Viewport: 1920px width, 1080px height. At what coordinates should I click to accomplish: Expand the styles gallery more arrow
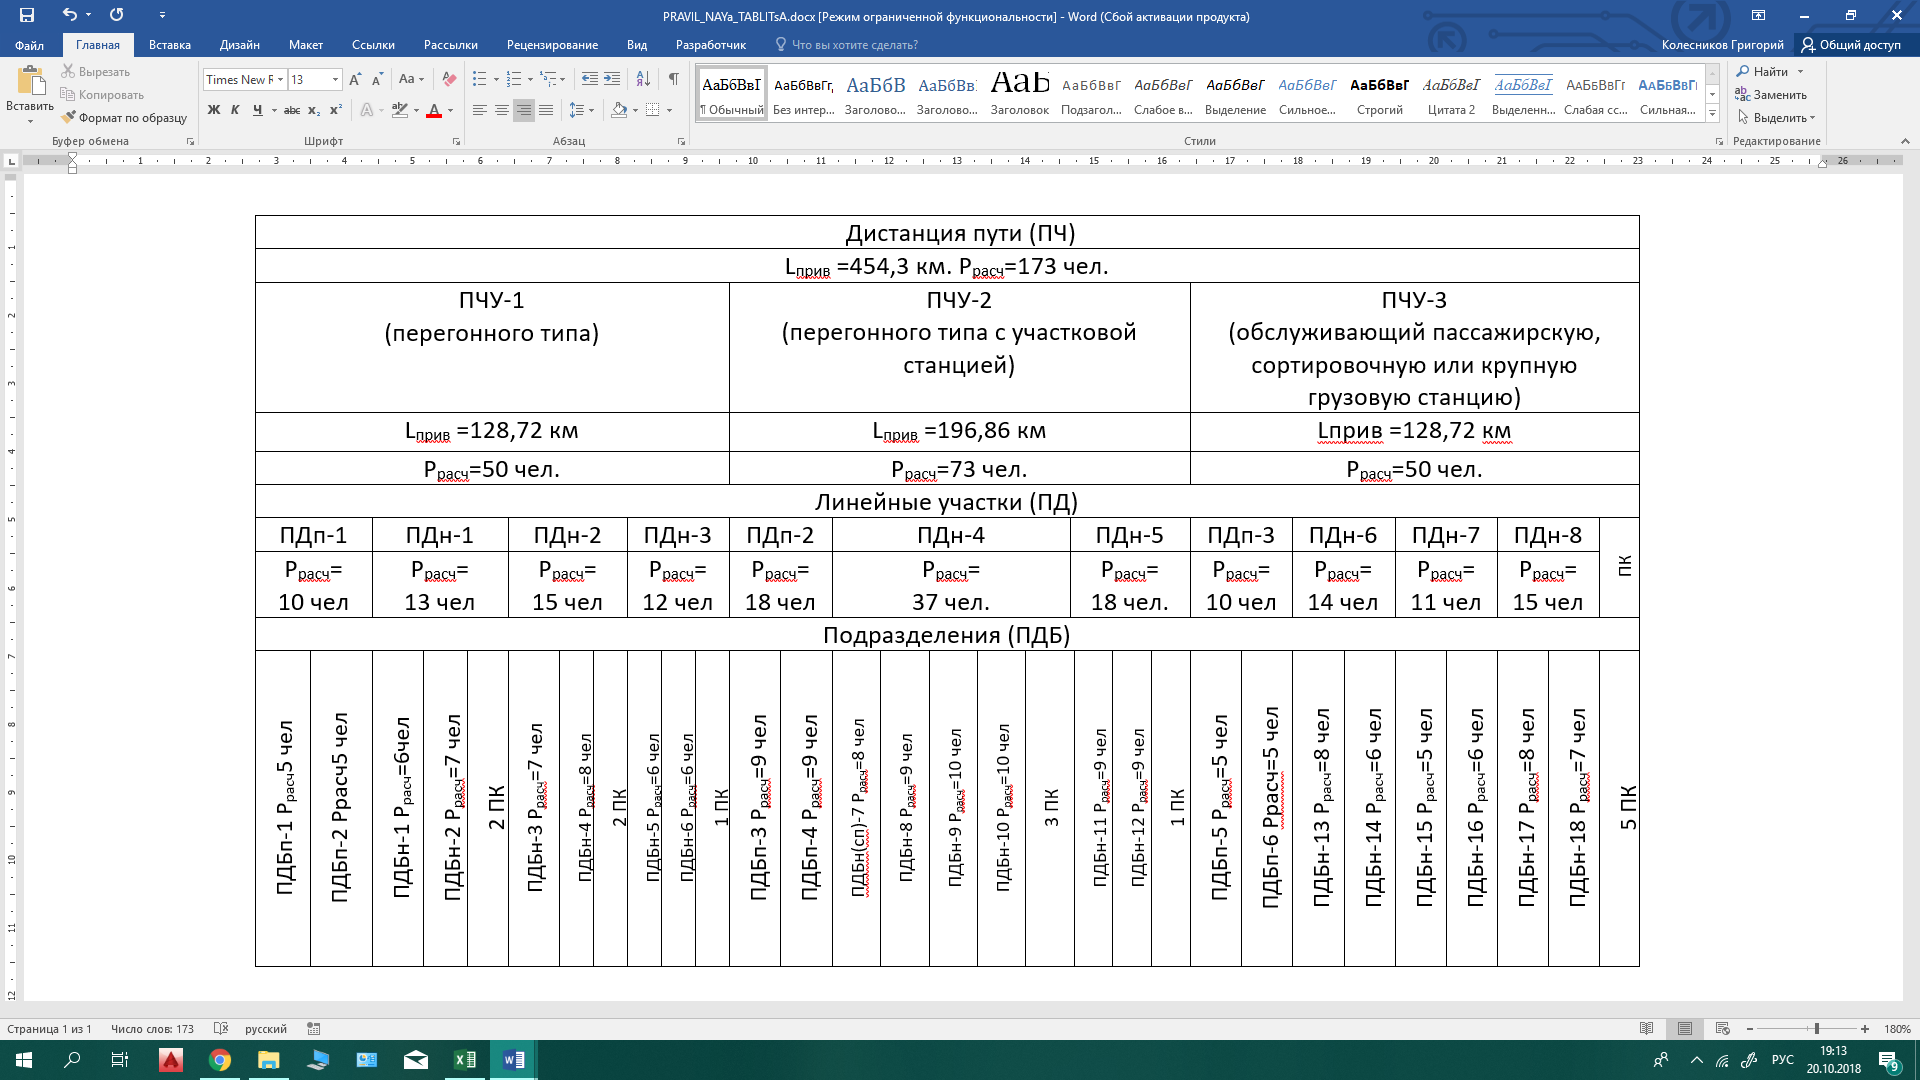click(x=1712, y=115)
